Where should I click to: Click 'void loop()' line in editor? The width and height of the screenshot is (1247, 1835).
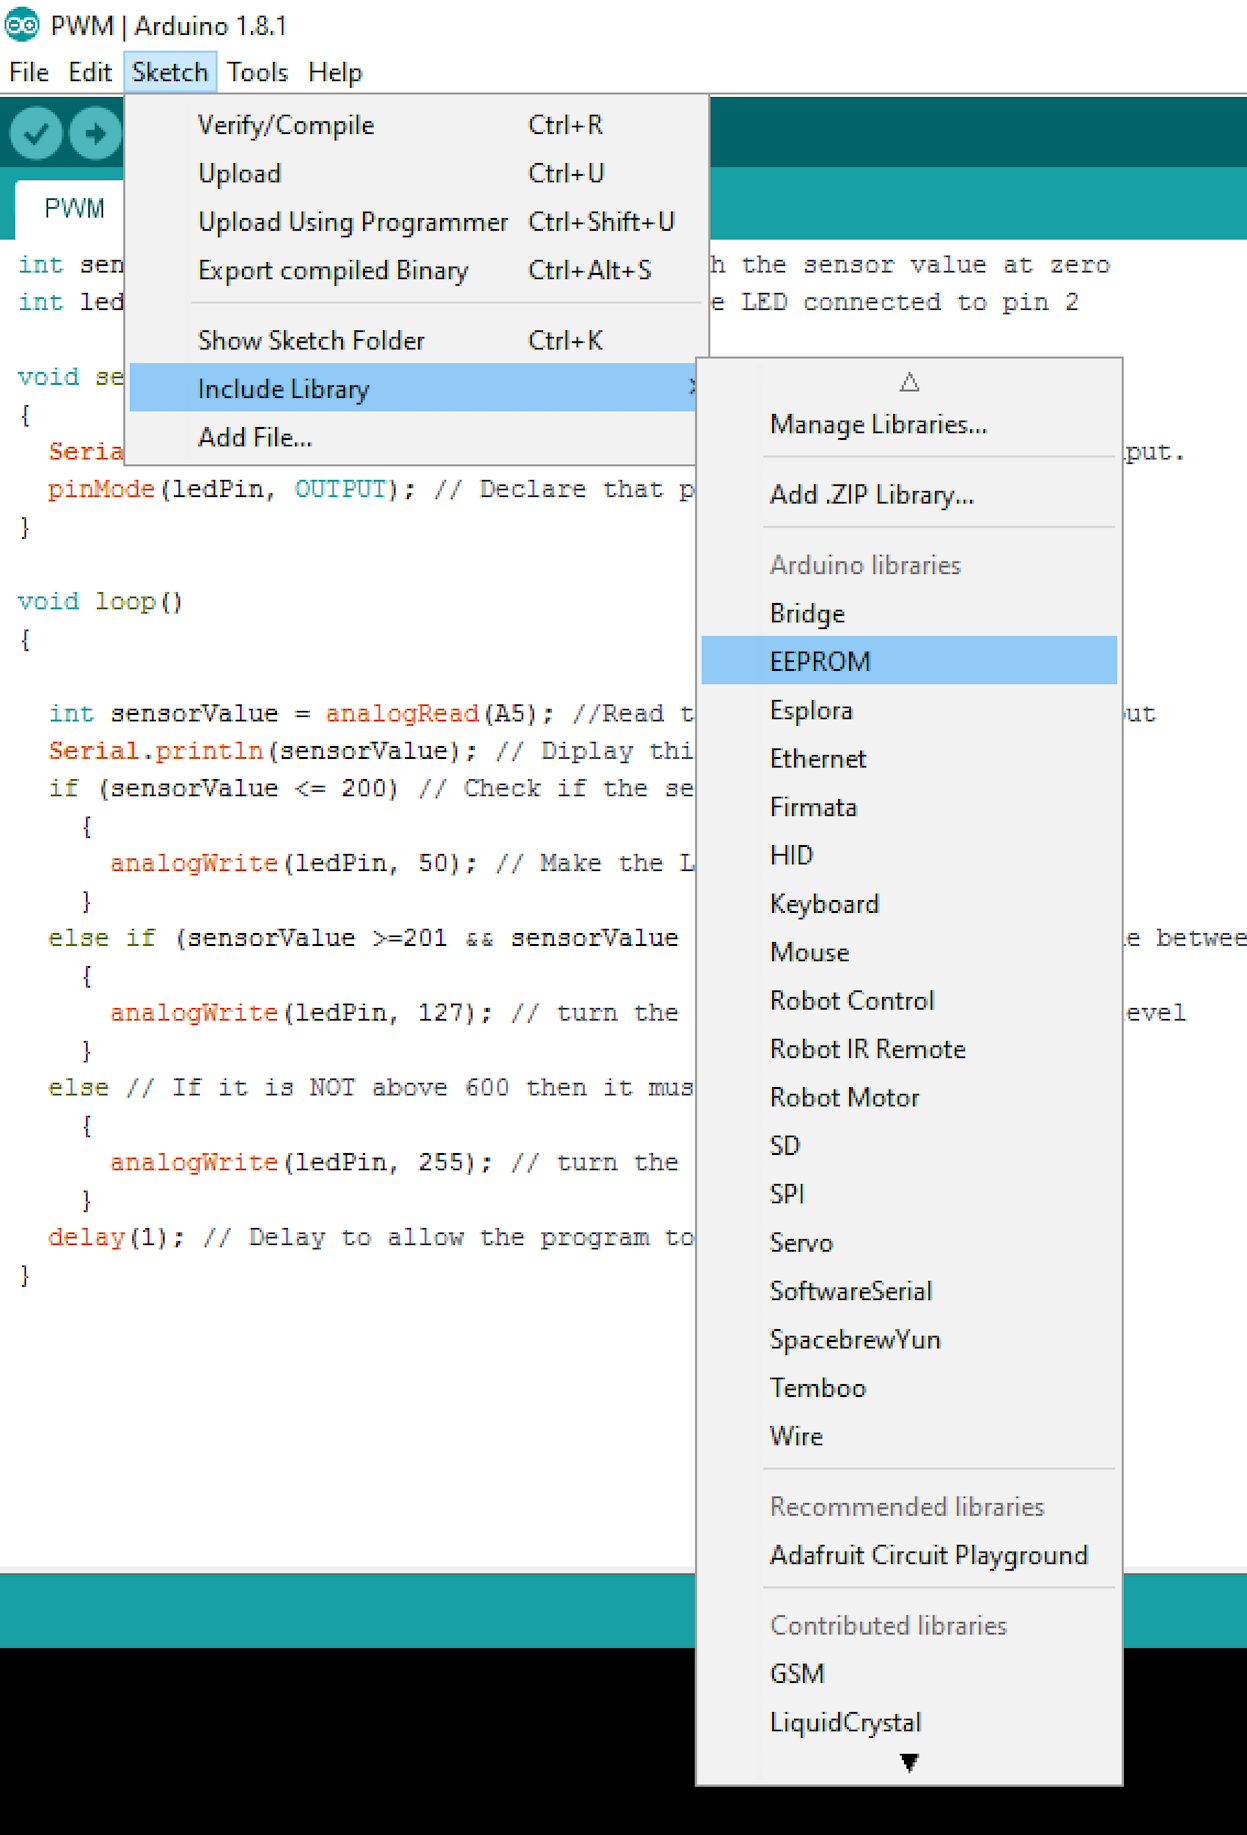(x=100, y=602)
